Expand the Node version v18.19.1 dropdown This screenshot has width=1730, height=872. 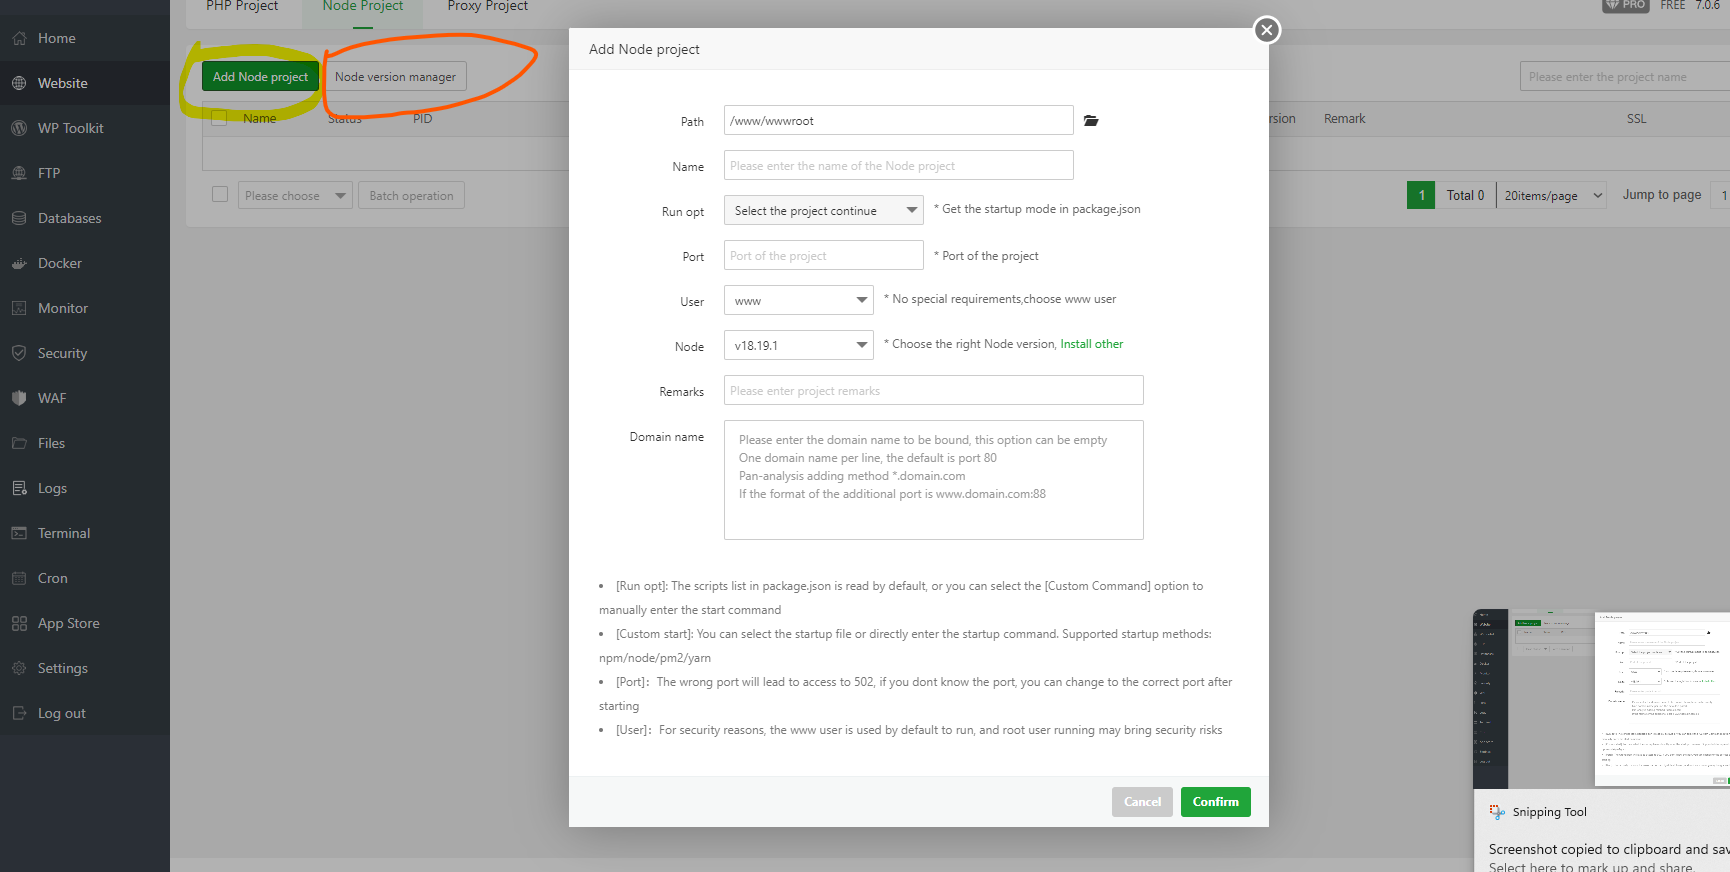click(798, 345)
